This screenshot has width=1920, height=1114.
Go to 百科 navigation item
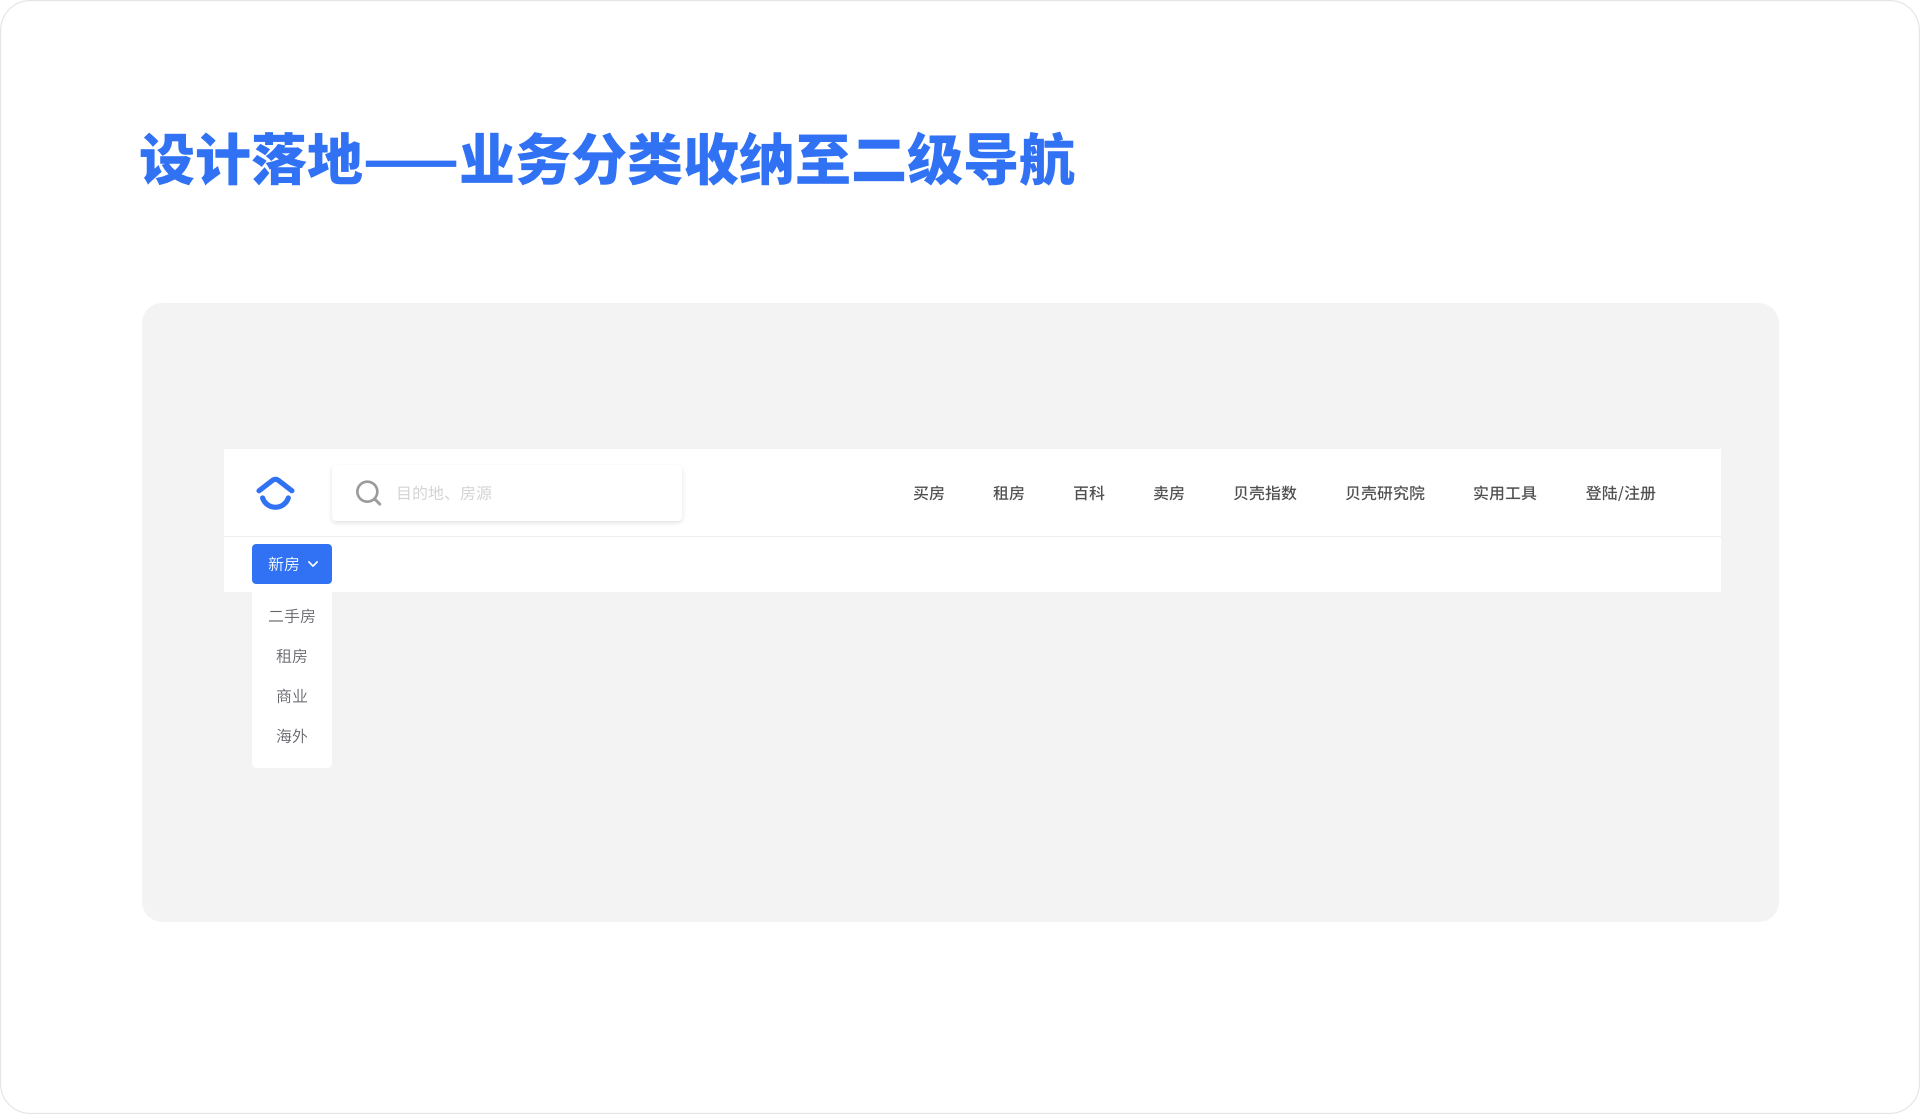pyautogui.click(x=1088, y=493)
